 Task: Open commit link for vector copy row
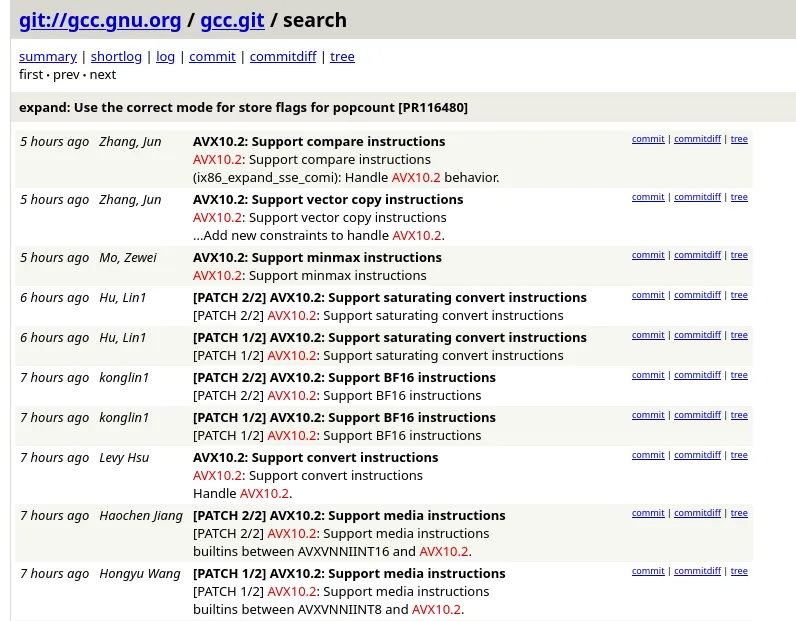coord(648,197)
